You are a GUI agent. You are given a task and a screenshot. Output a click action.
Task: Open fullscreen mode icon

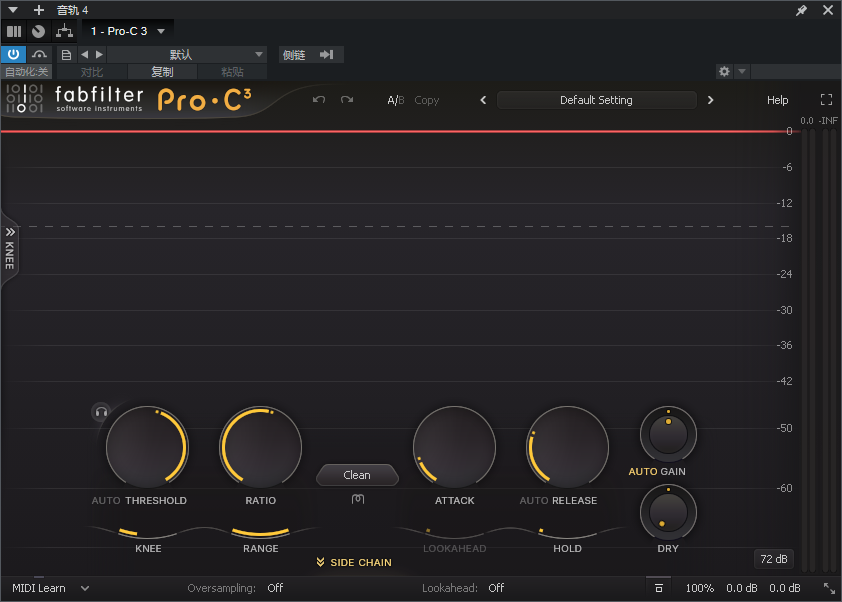click(x=826, y=99)
